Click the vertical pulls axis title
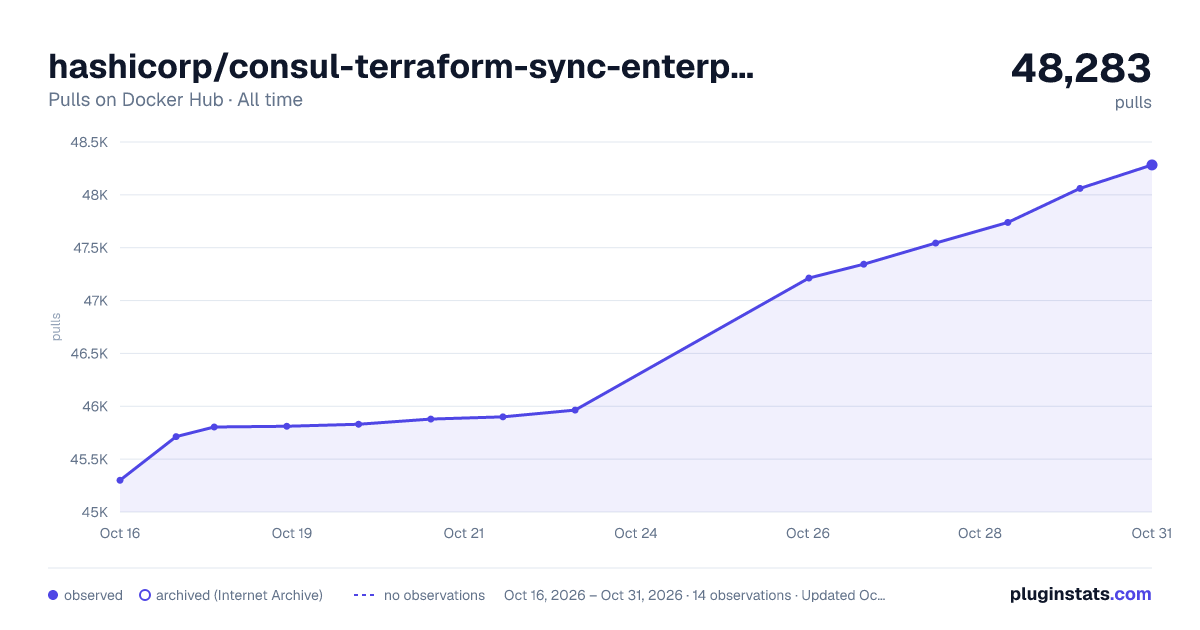This screenshot has width=1200, height=630. coord(56,326)
